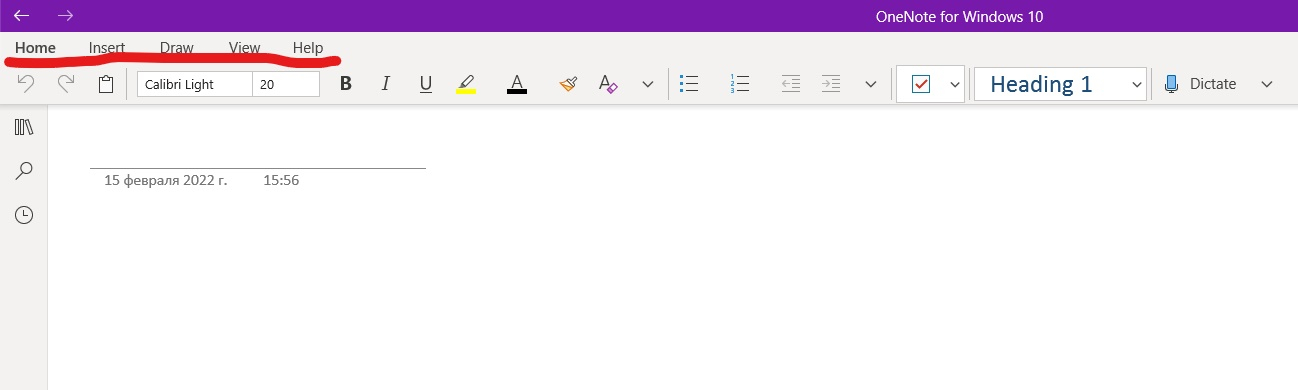Apply the black font color
This screenshot has height=390, width=1298.
(517, 84)
